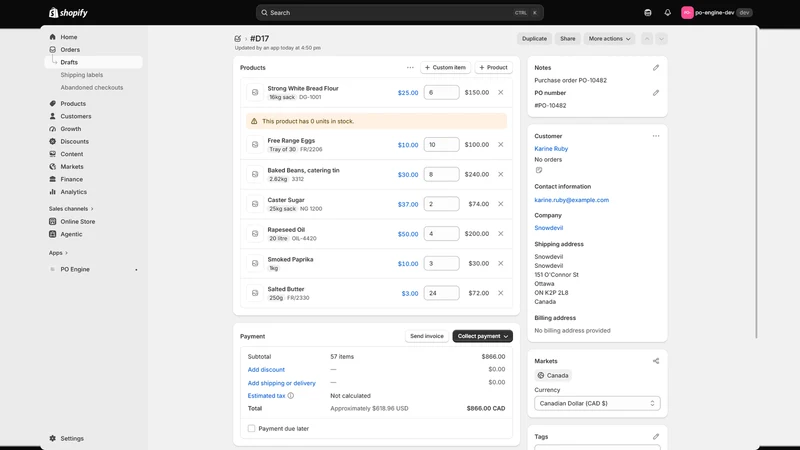Viewport: 800px width, 450px height.
Task: Click the add Product button
Action: click(493, 67)
